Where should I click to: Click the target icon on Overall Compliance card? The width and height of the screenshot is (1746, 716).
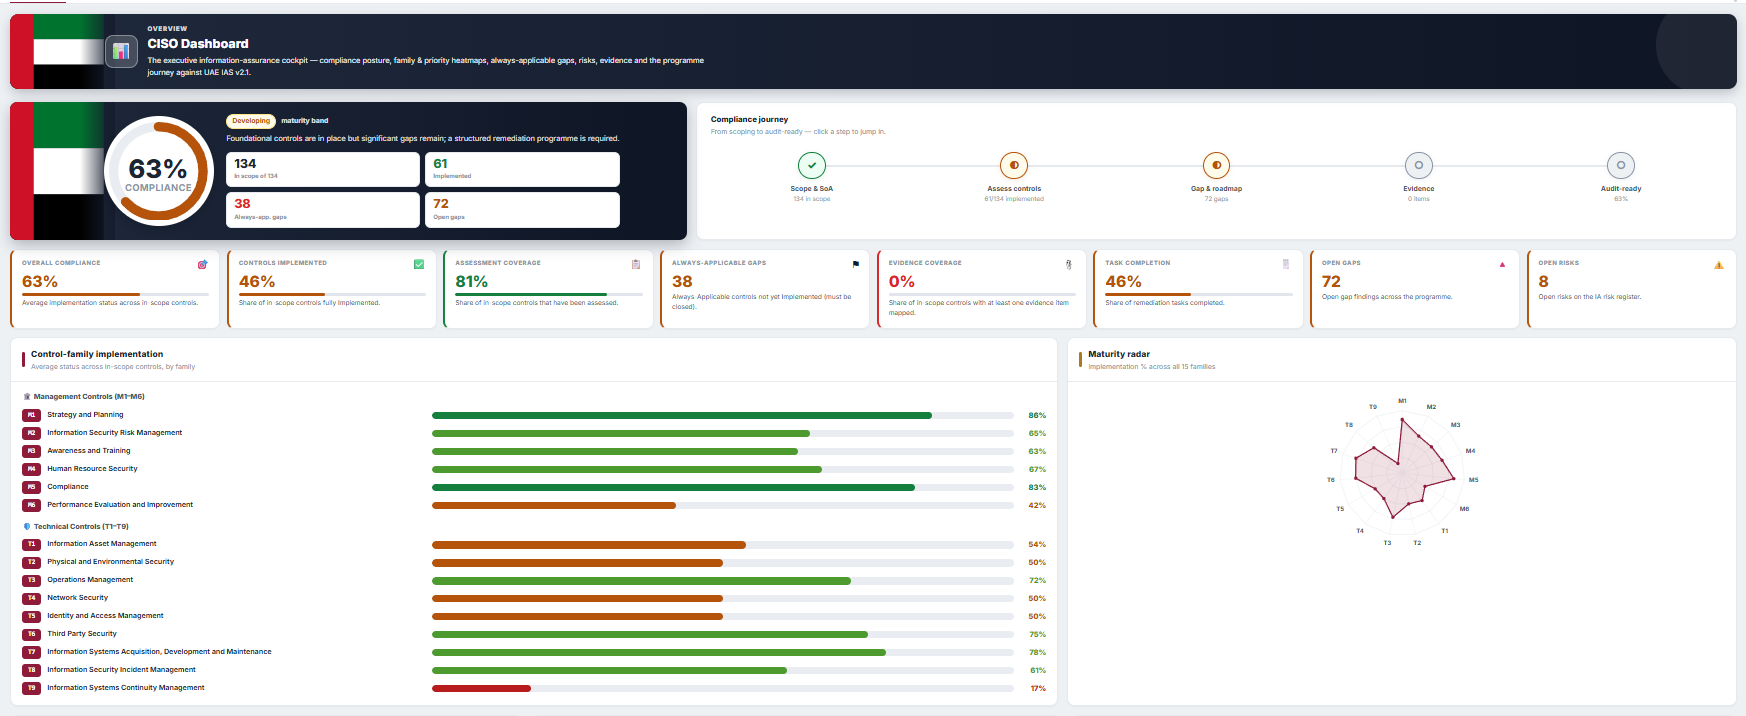pos(202,265)
